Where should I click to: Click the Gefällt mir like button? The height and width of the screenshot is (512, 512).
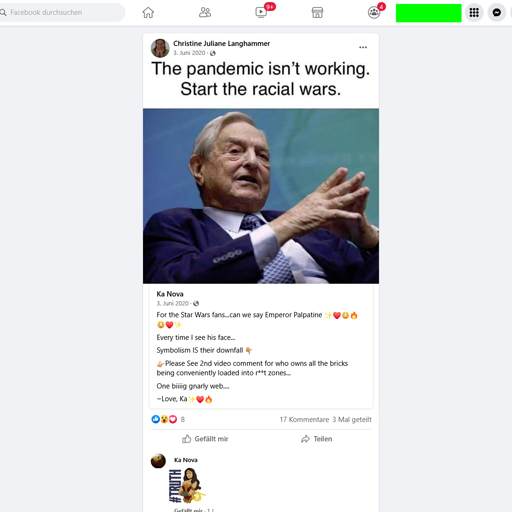pos(205,439)
